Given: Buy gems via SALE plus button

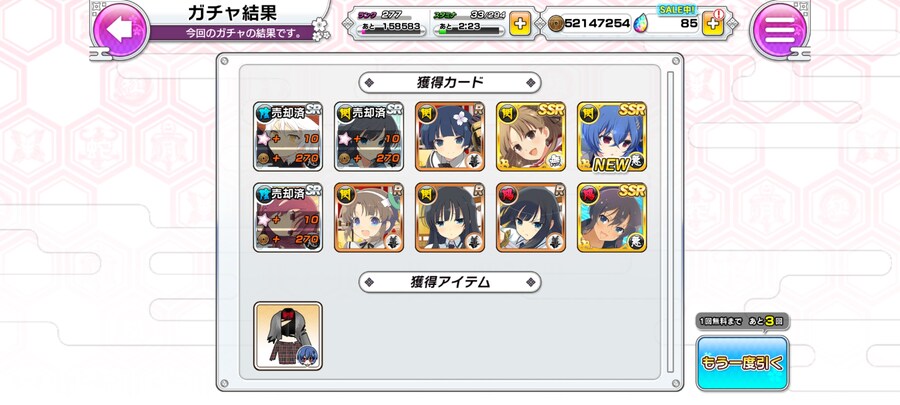Looking at the screenshot, I should tap(712, 24).
